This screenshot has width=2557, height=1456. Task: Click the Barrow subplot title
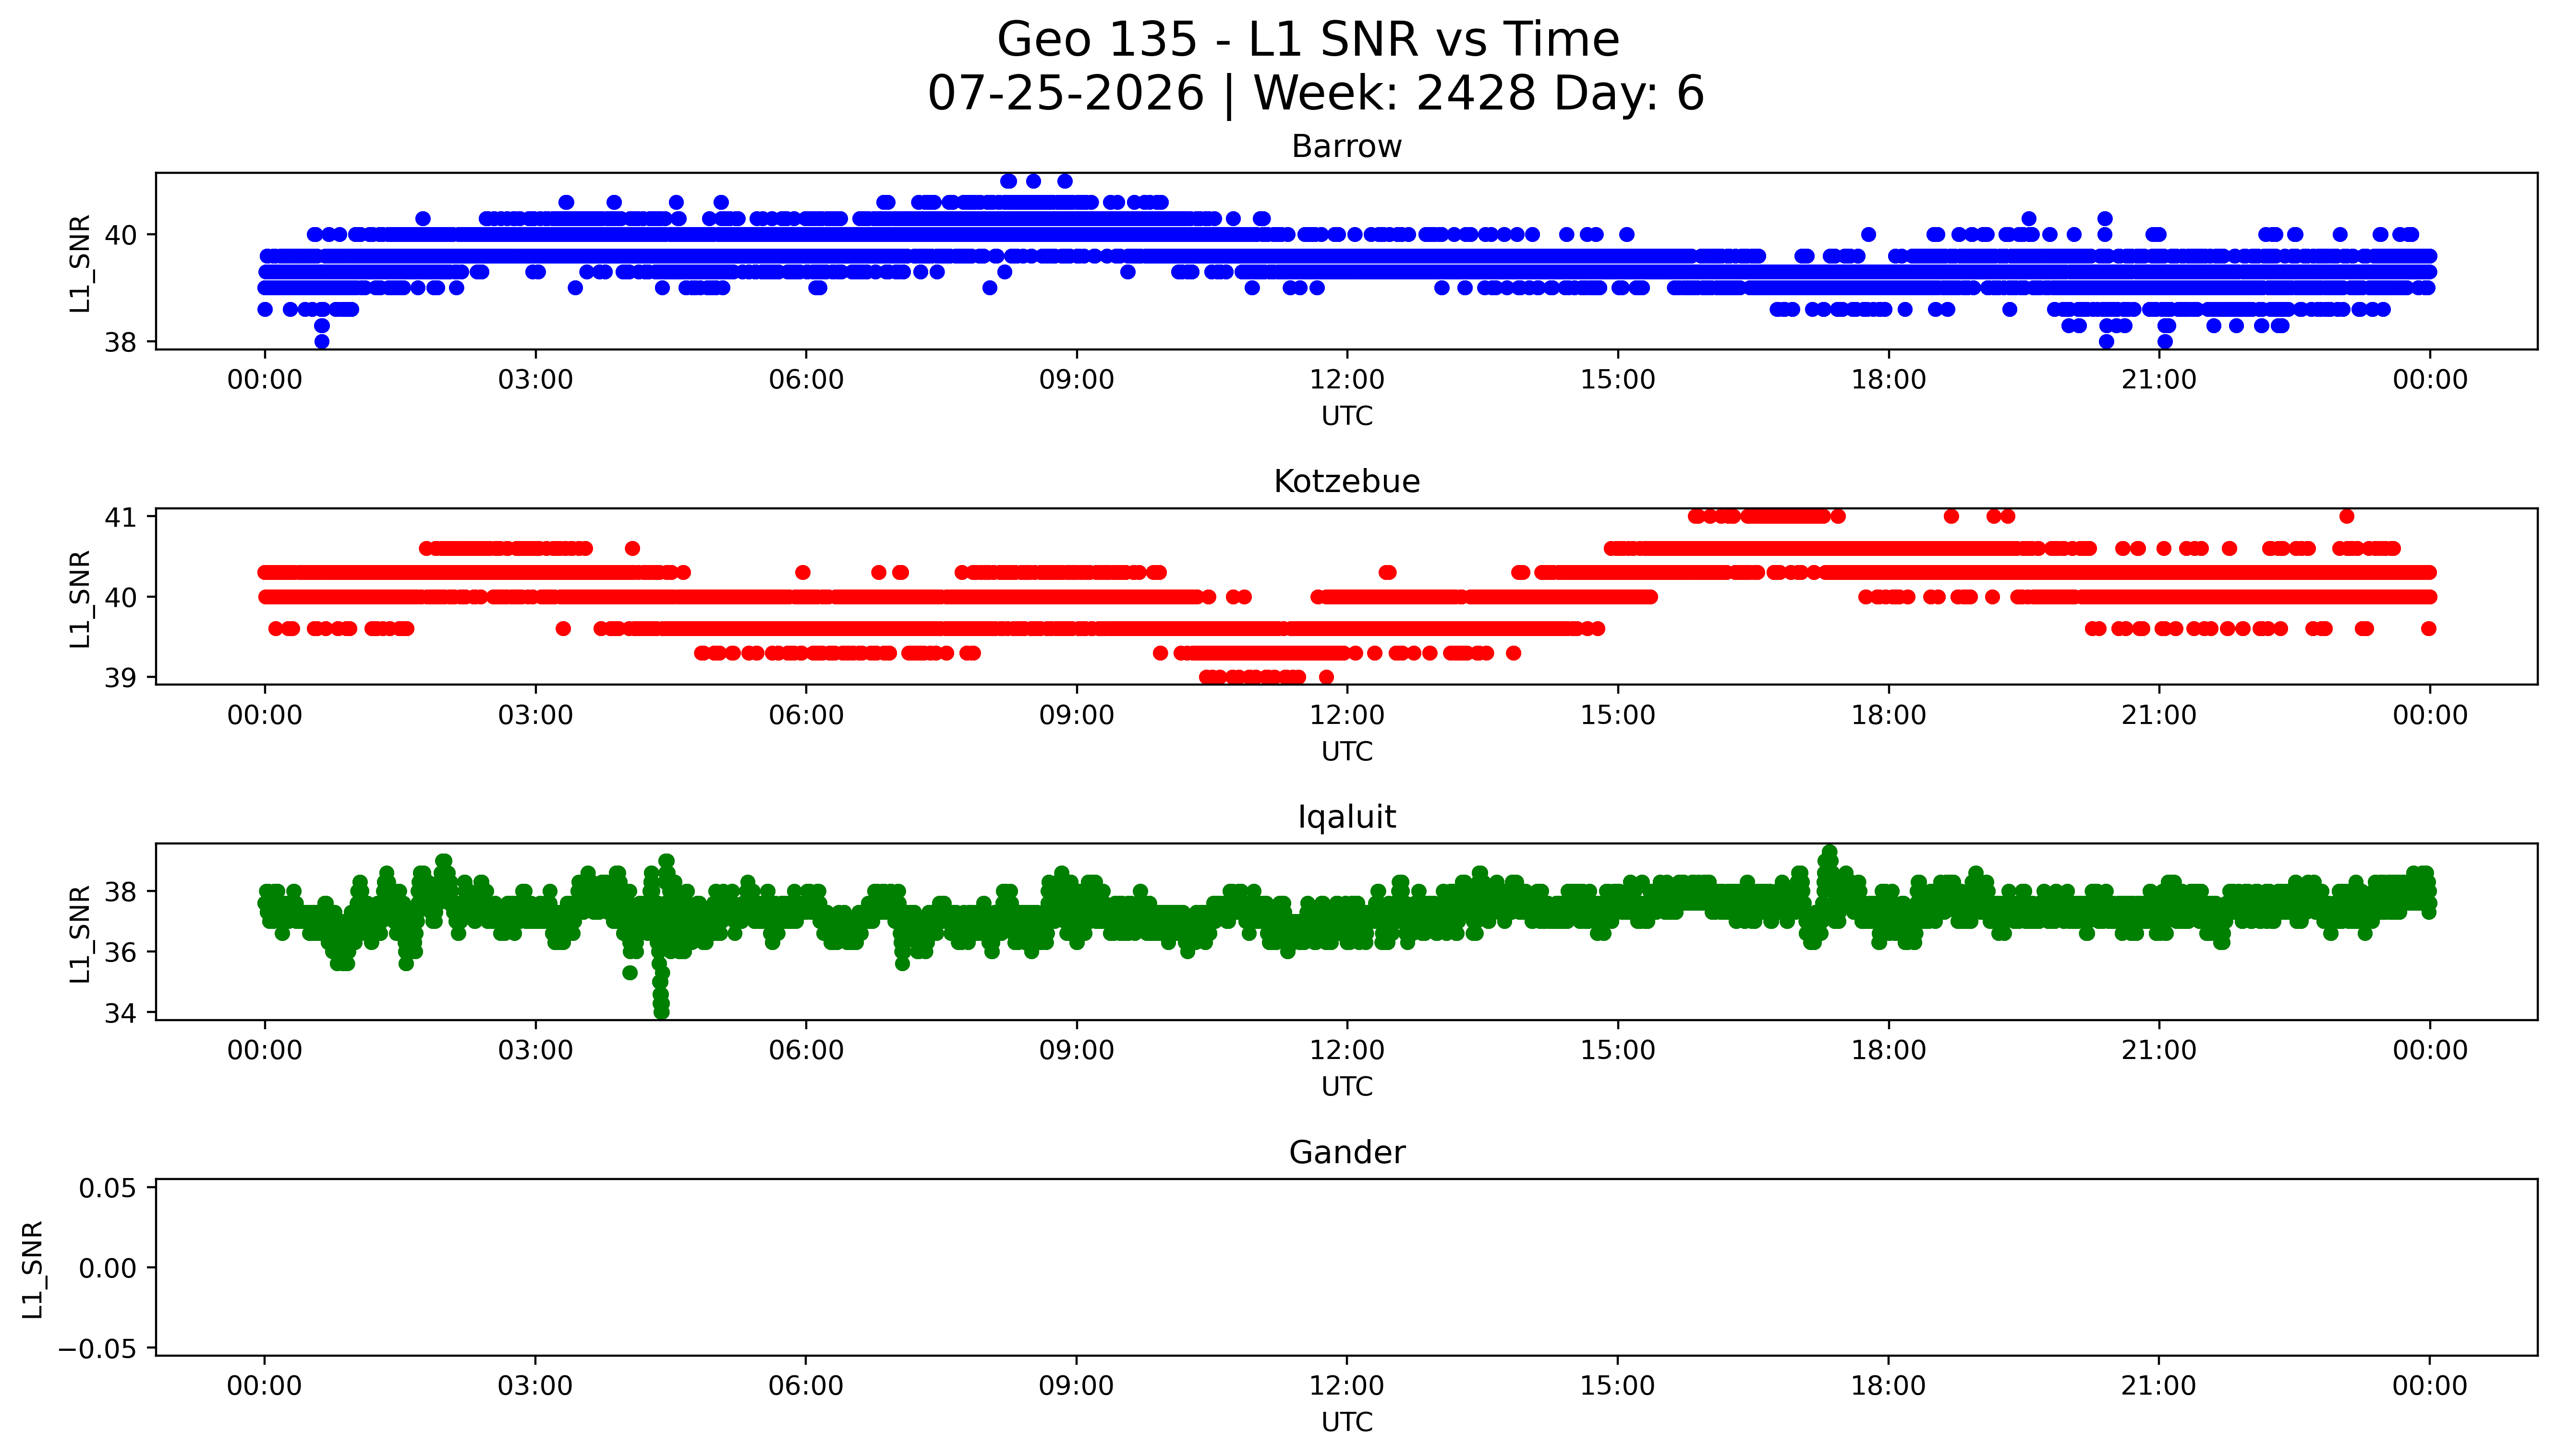(1346, 147)
